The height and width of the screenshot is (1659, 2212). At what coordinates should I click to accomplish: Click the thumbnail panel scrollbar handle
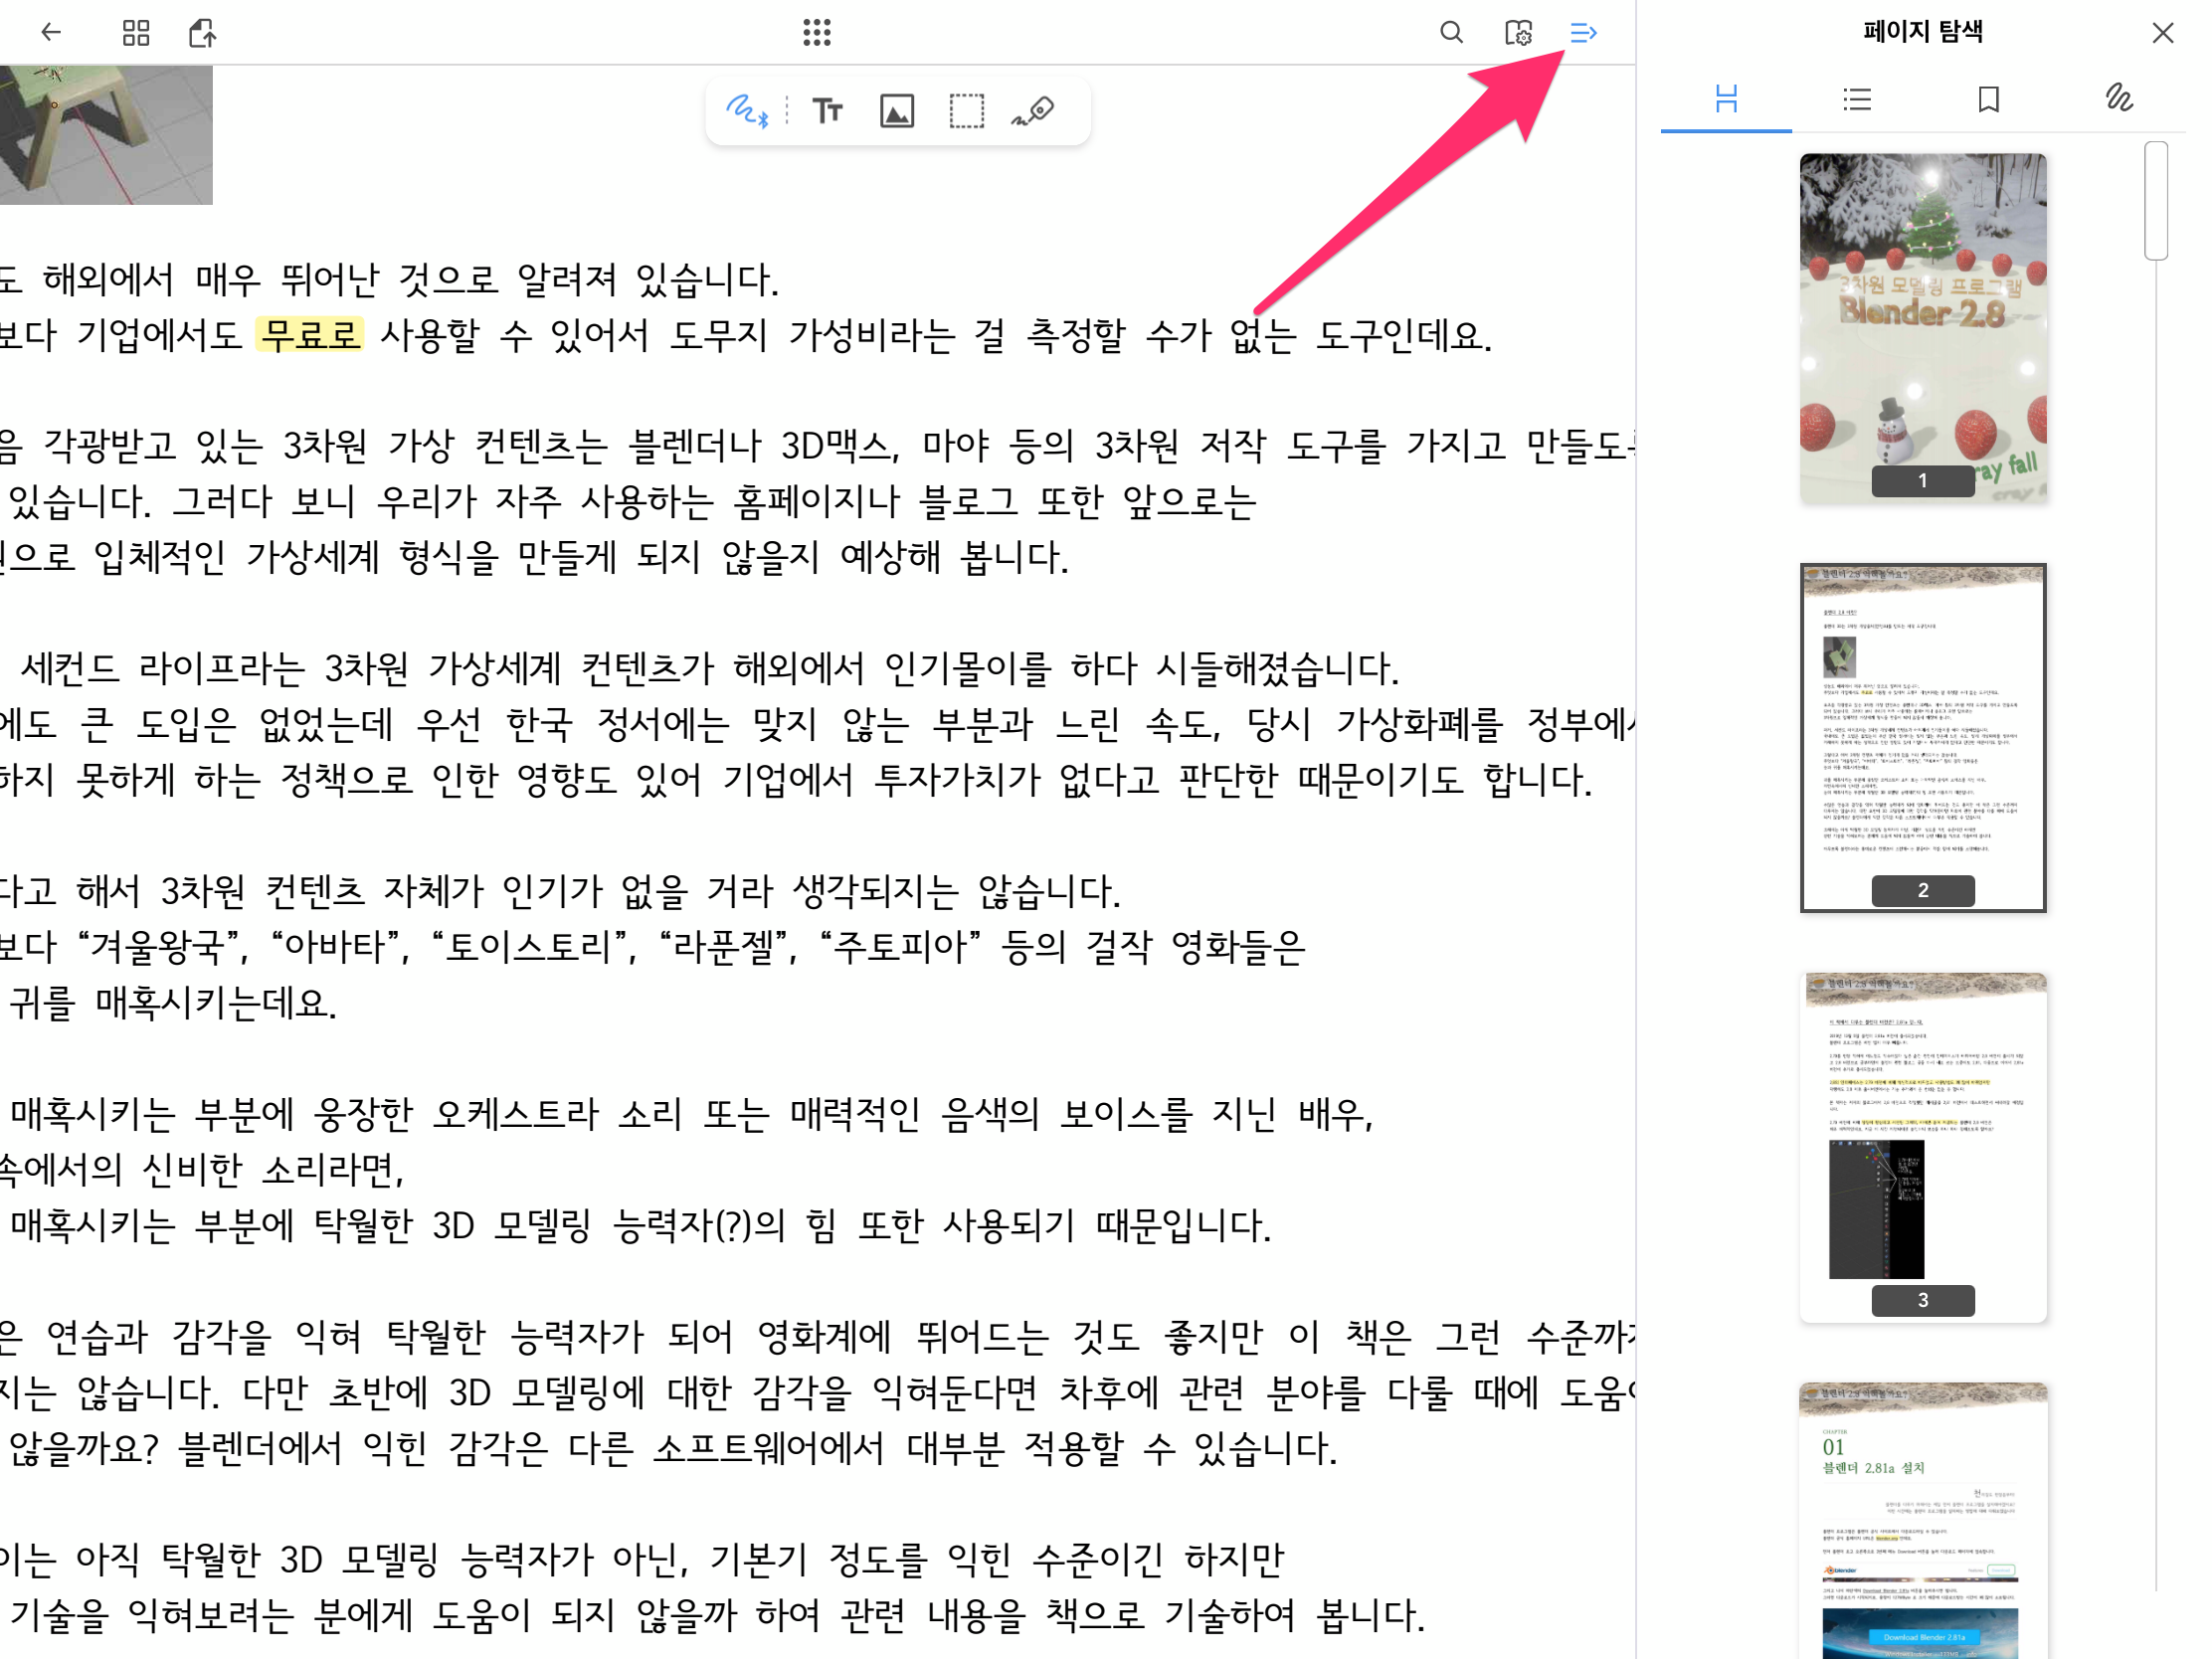[x=2155, y=201]
